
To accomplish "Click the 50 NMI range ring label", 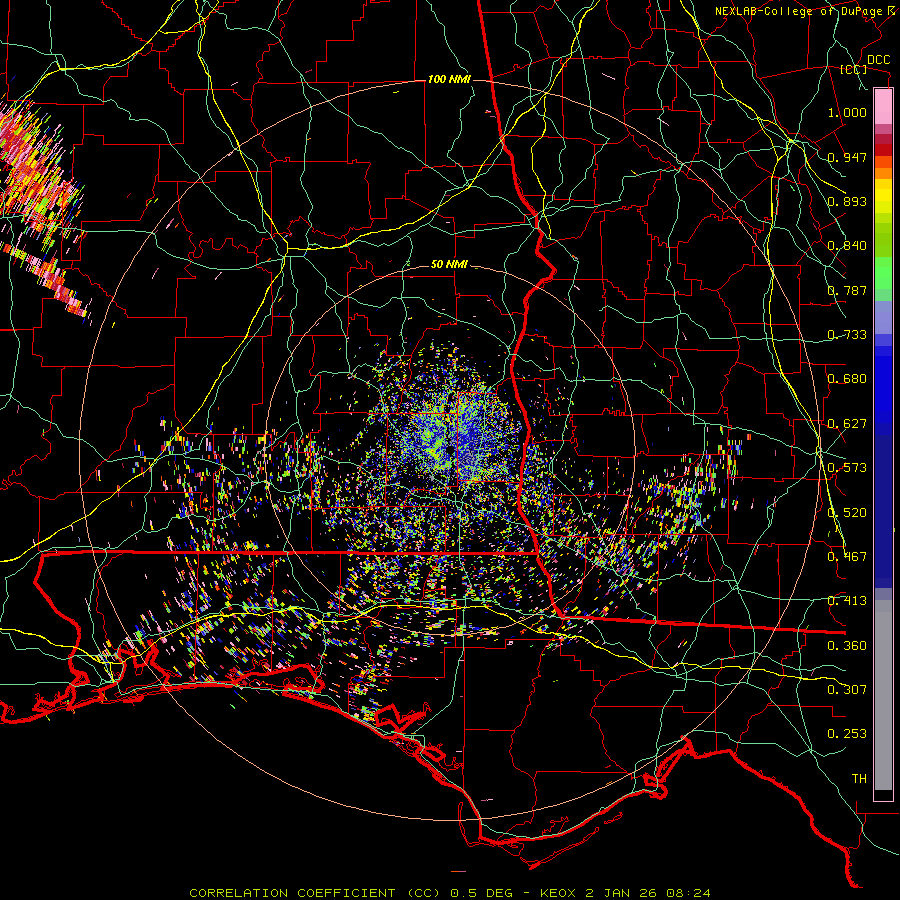I will [x=449, y=265].
